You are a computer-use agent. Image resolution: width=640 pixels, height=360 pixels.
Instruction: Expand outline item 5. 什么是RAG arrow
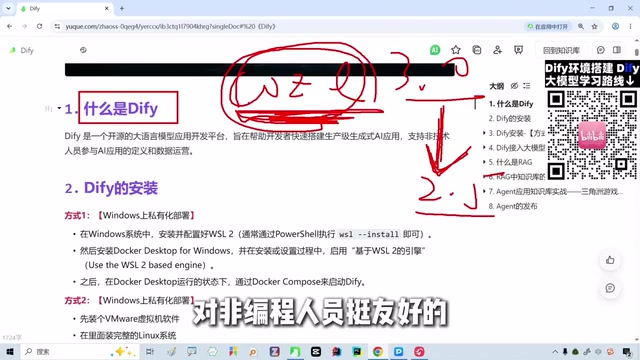(x=484, y=162)
